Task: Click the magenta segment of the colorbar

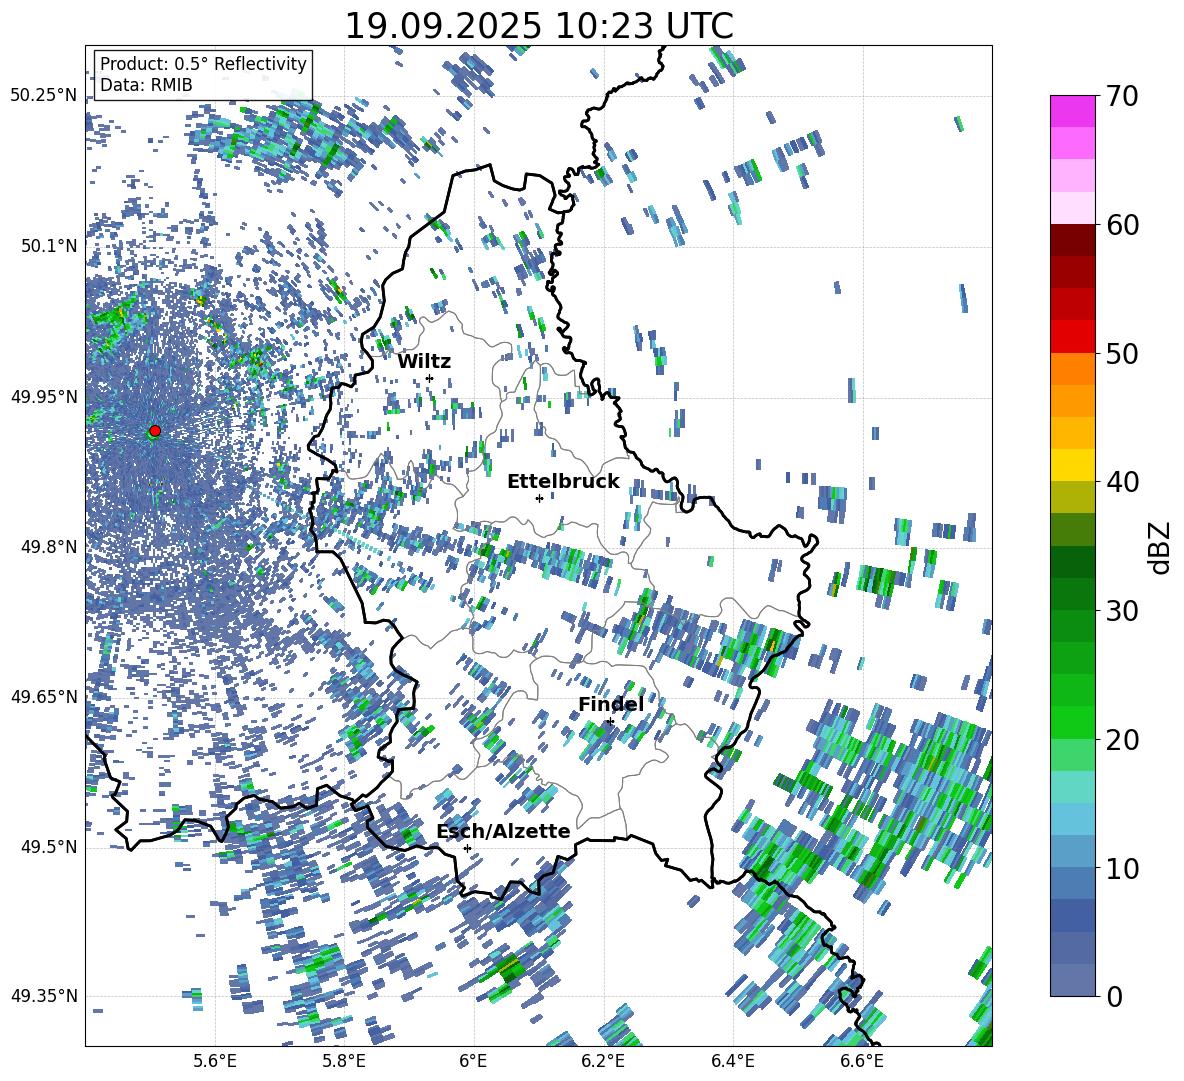Action: tap(1072, 111)
